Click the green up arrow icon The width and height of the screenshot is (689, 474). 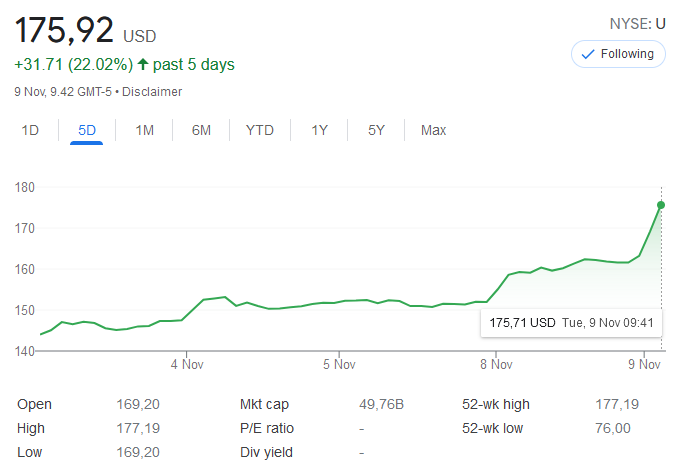(143, 65)
